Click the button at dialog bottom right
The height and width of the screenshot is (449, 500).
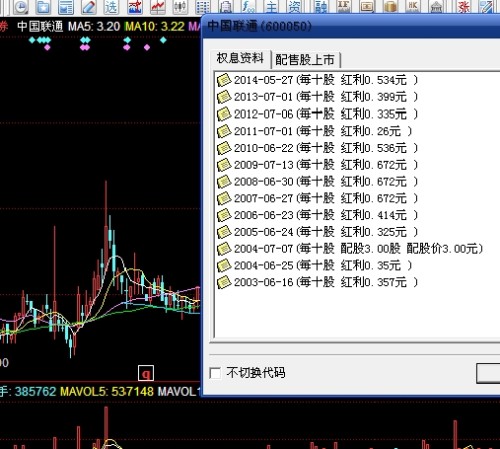(488, 373)
